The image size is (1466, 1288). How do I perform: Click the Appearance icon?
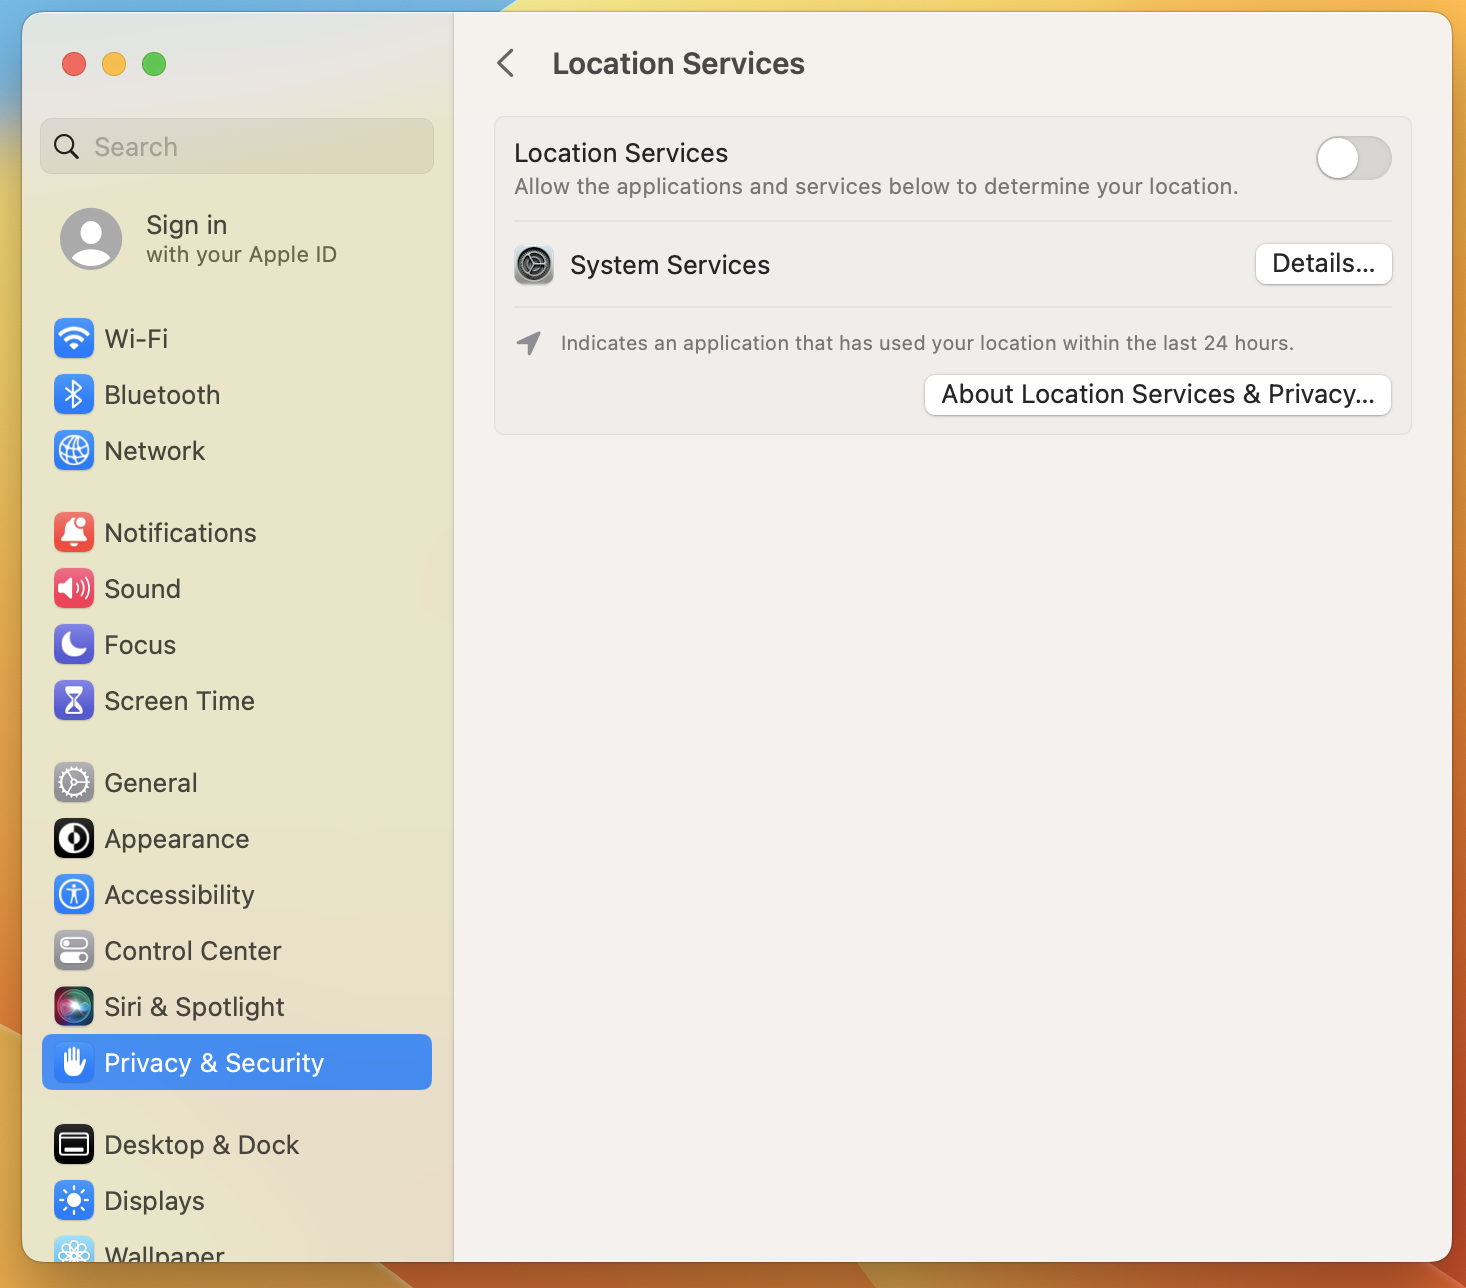(x=74, y=839)
